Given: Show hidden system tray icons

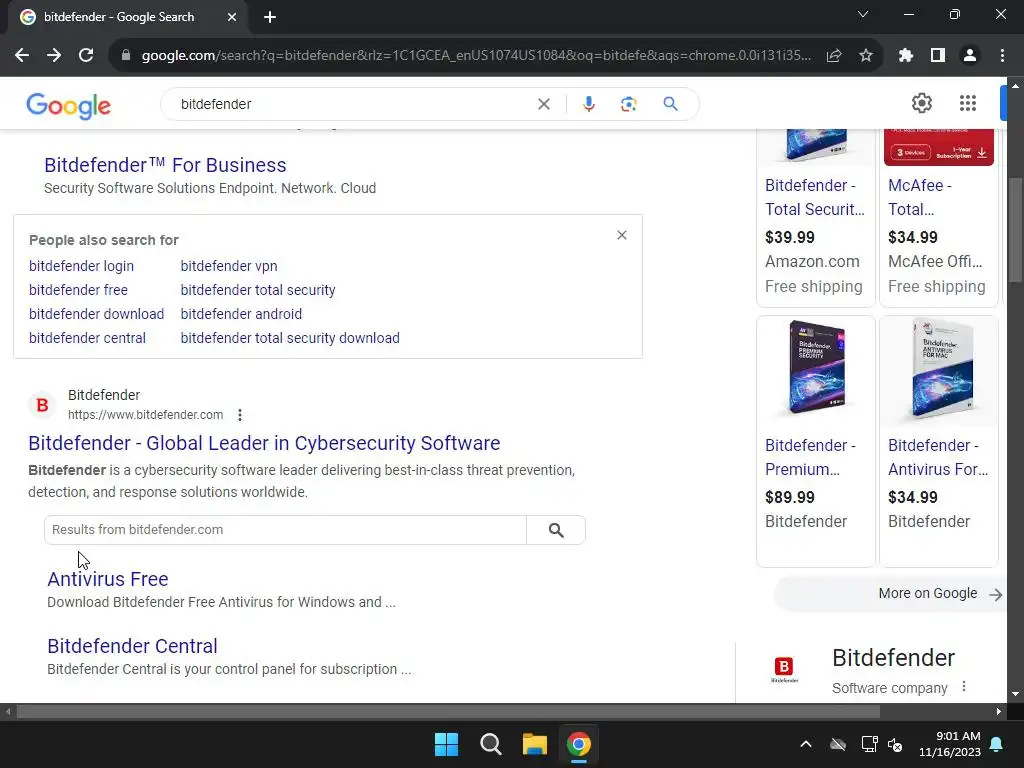Looking at the screenshot, I should [806, 744].
